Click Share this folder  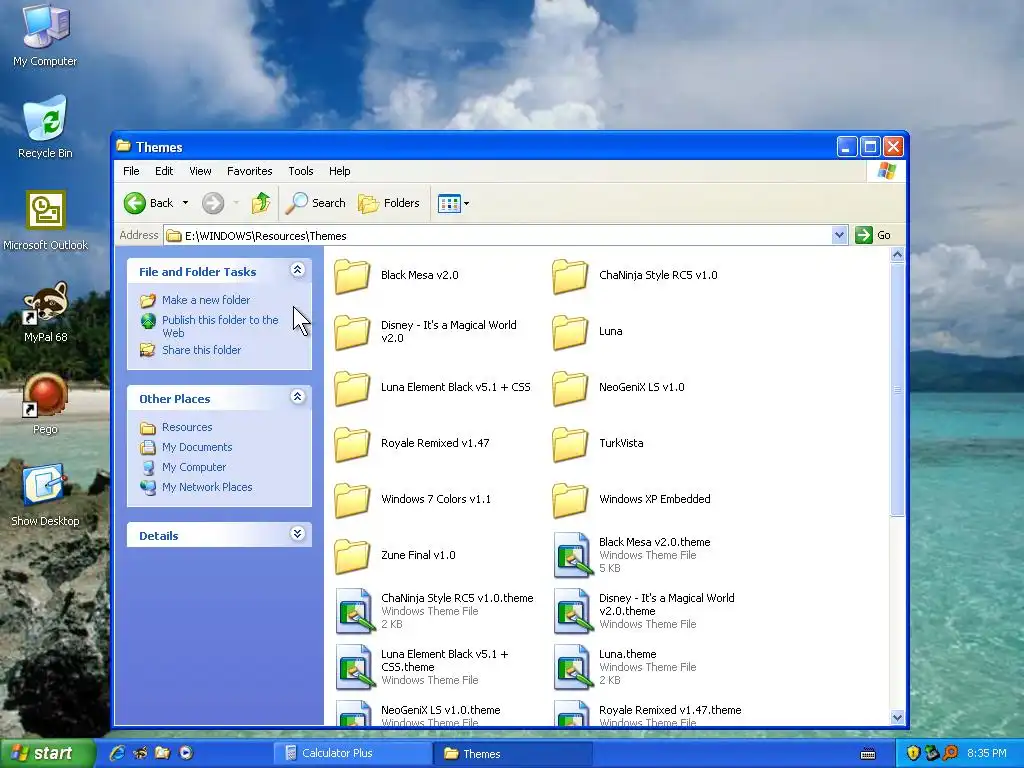[x=201, y=350]
